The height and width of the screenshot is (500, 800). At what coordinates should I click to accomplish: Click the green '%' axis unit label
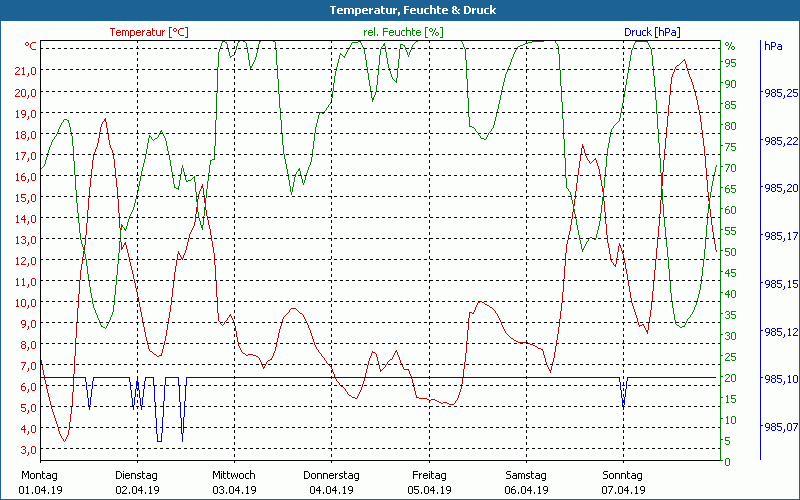(730, 46)
